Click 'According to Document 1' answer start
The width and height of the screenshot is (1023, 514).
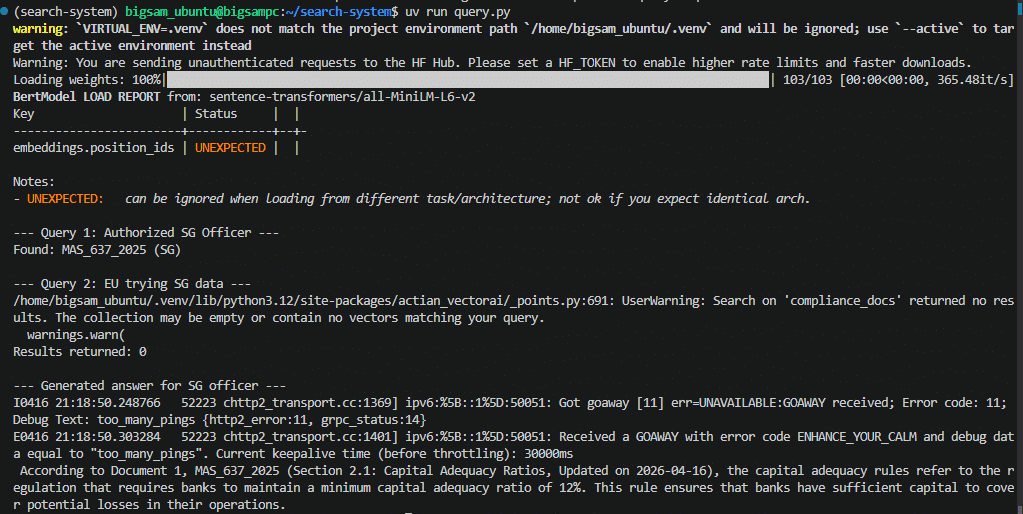(100, 470)
